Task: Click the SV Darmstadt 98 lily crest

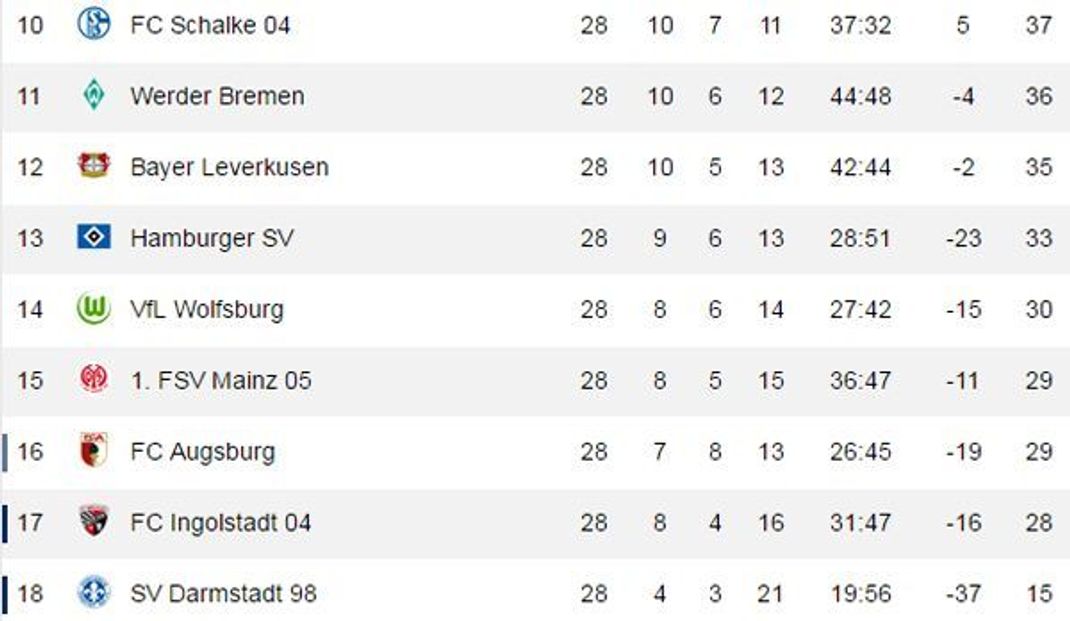Action: coord(93,592)
